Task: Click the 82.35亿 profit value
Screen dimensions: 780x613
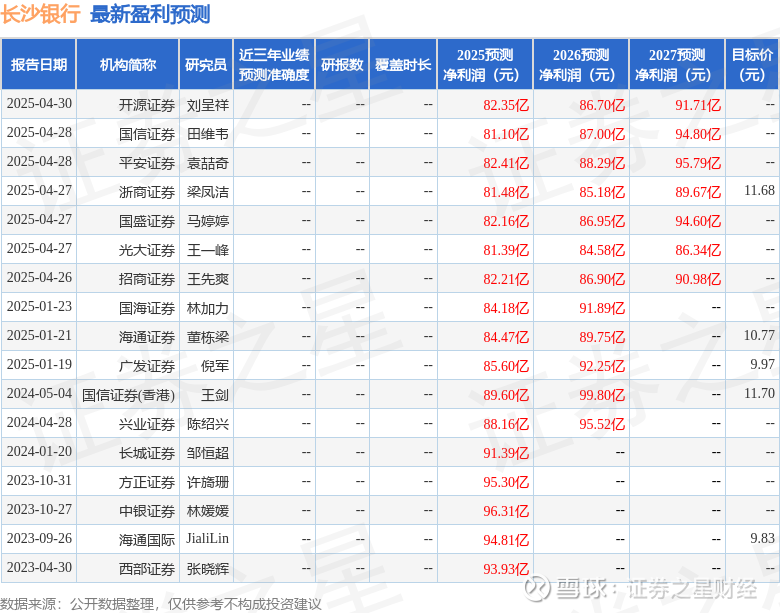Action: click(x=506, y=105)
